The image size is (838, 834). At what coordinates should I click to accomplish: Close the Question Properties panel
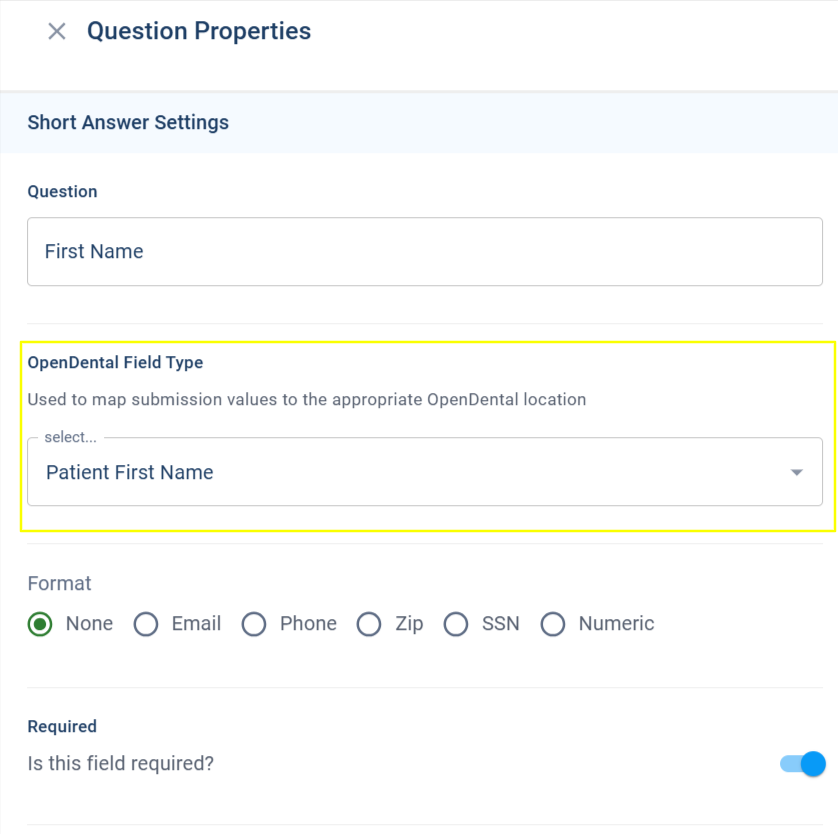click(x=57, y=31)
